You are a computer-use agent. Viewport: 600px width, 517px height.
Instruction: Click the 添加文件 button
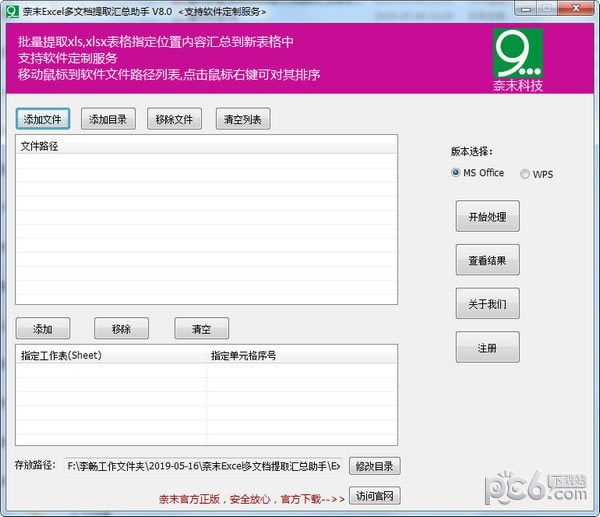tap(43, 119)
